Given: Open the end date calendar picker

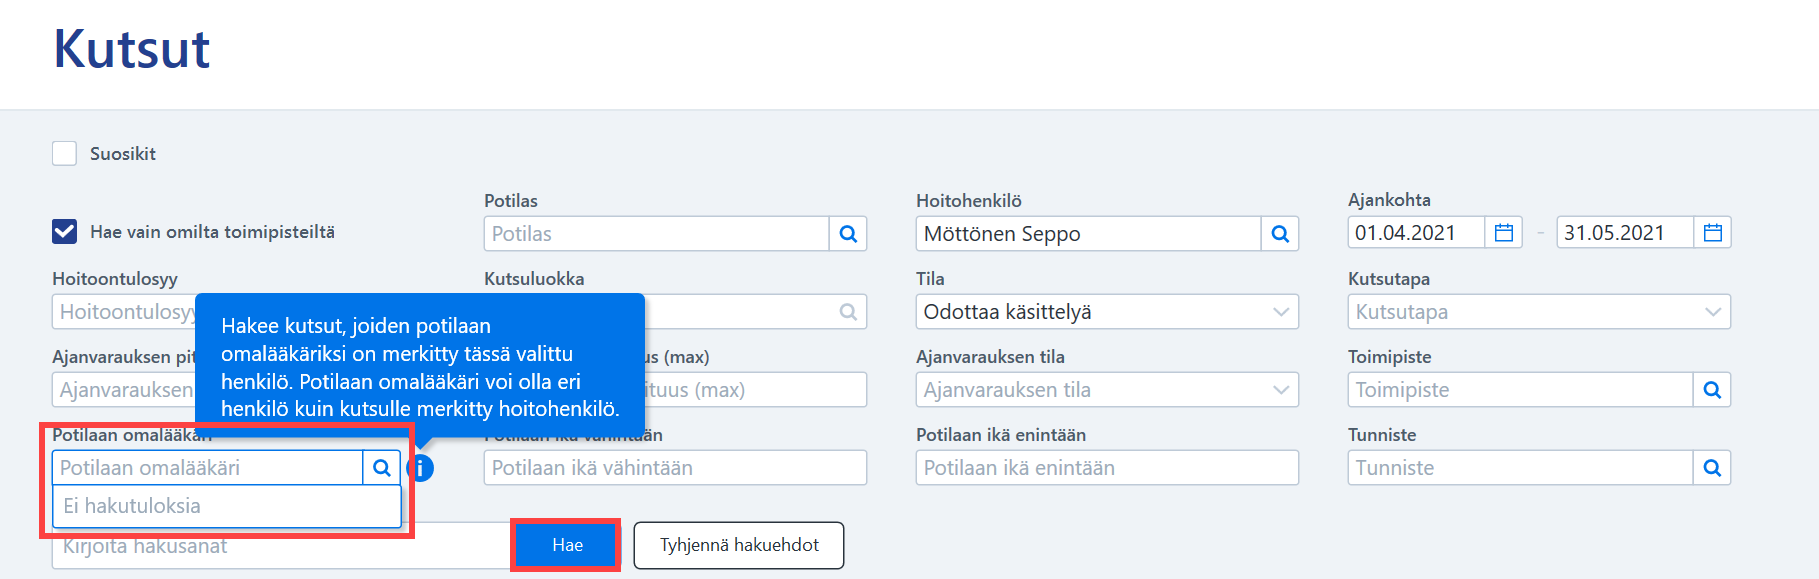Looking at the screenshot, I should point(1712,233).
